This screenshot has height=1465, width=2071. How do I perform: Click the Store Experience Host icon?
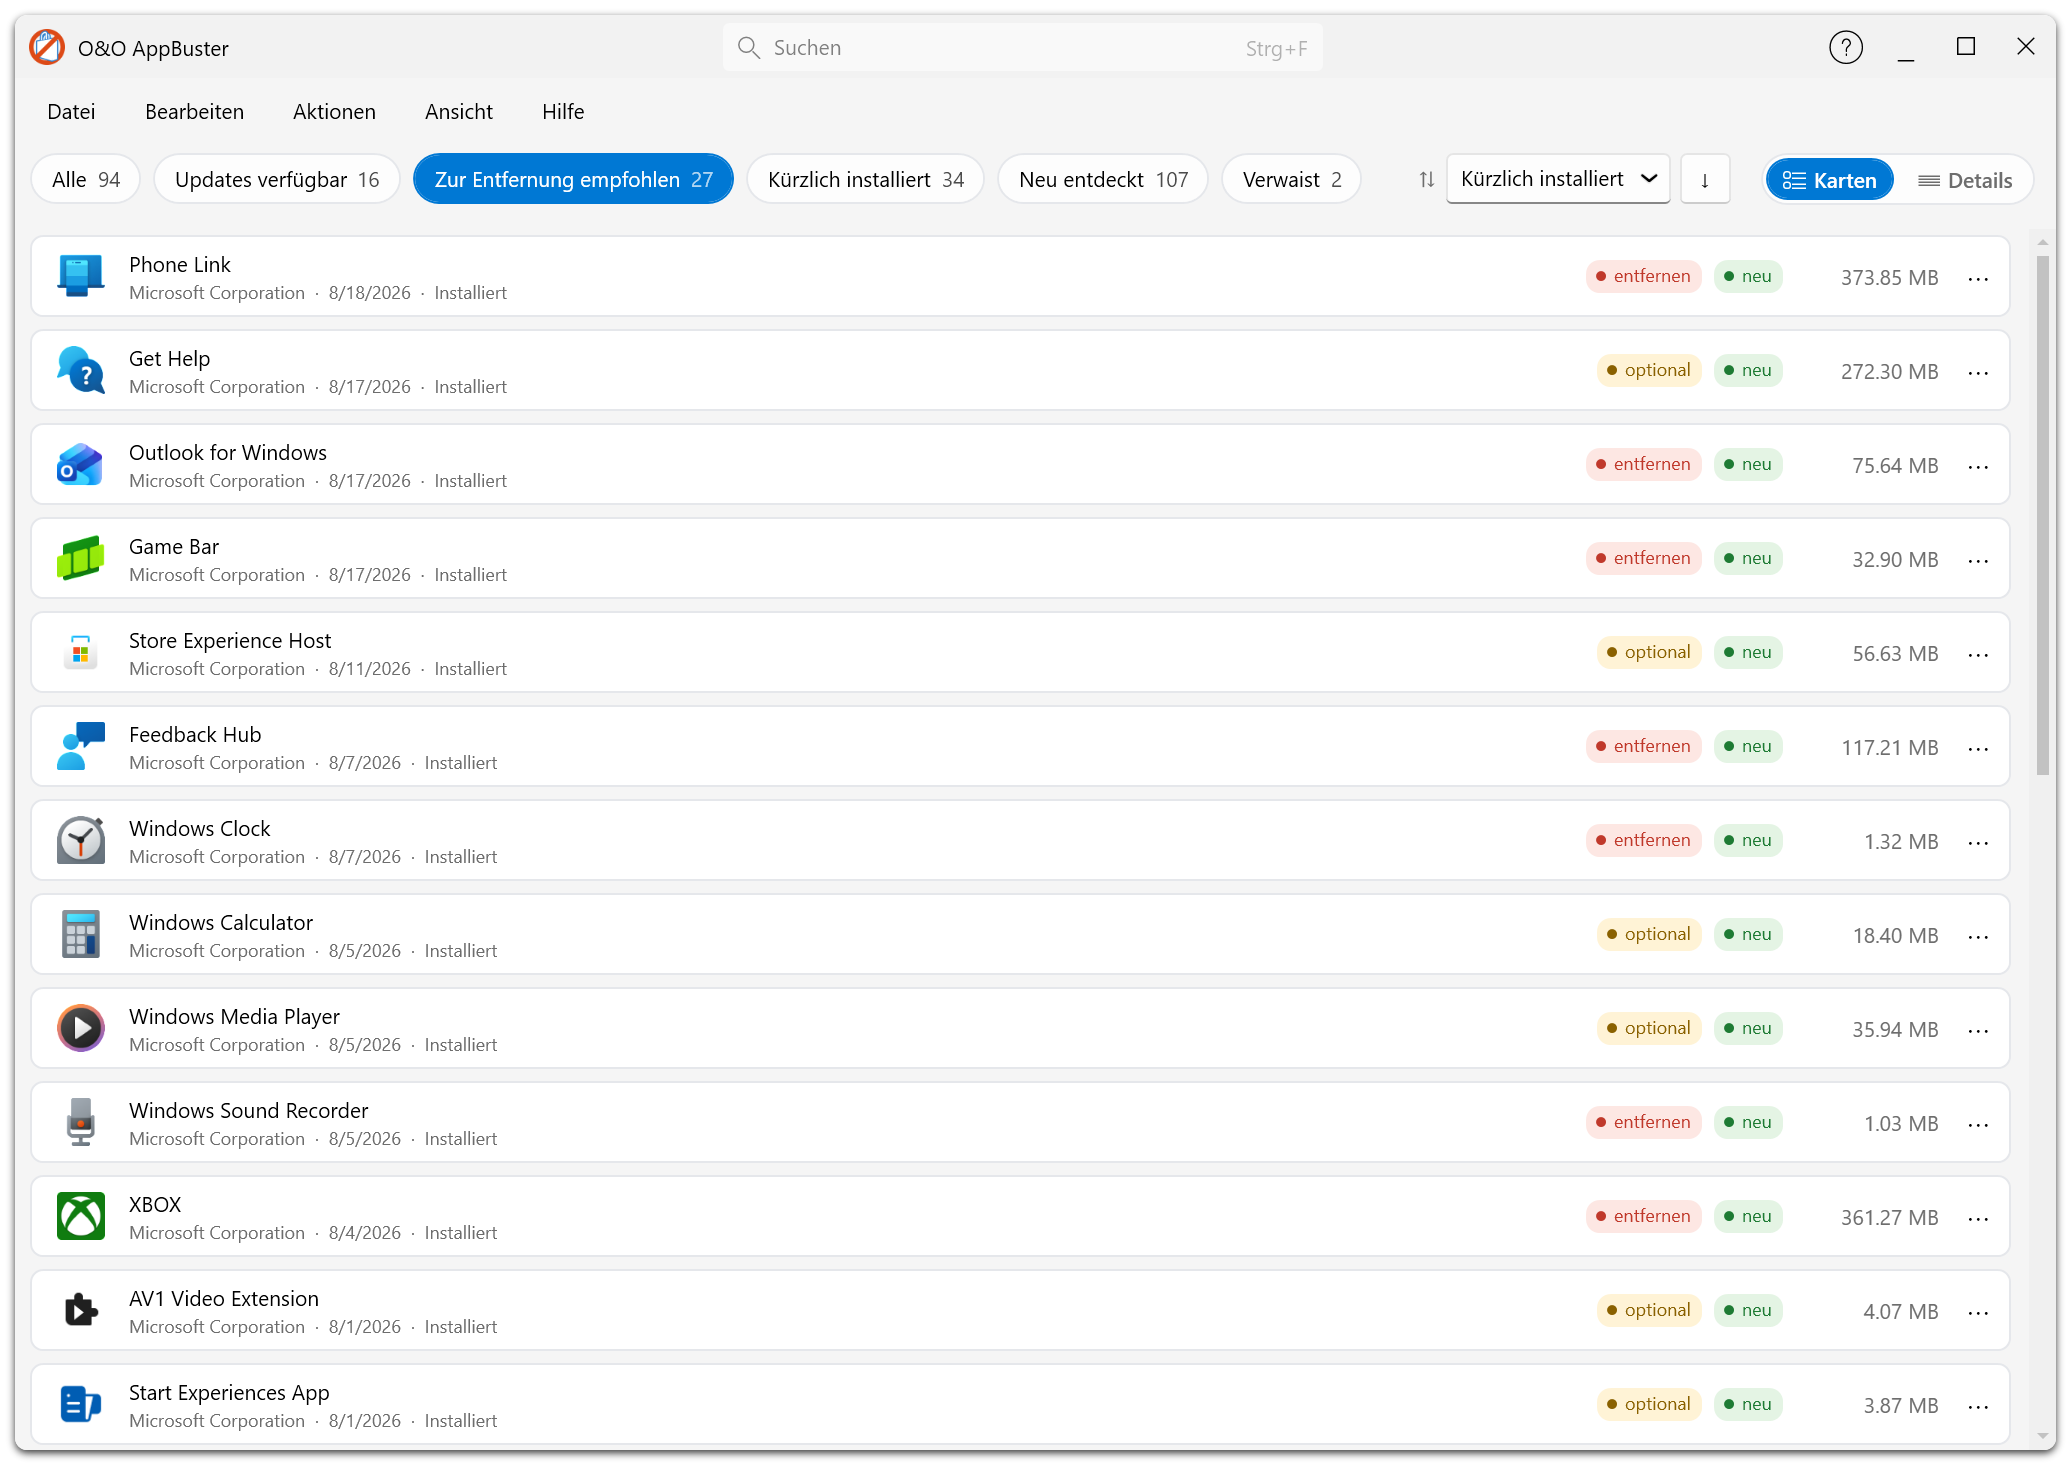[81, 652]
